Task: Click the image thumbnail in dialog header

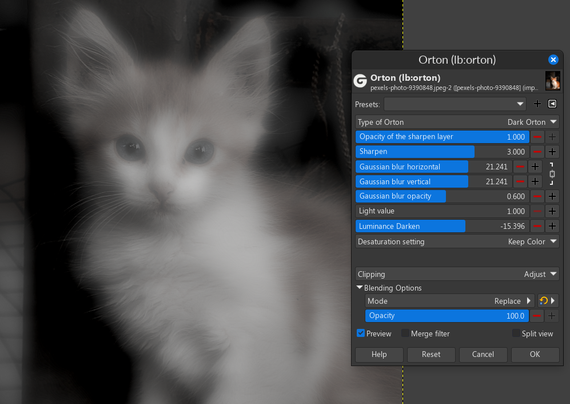Action: [552, 81]
